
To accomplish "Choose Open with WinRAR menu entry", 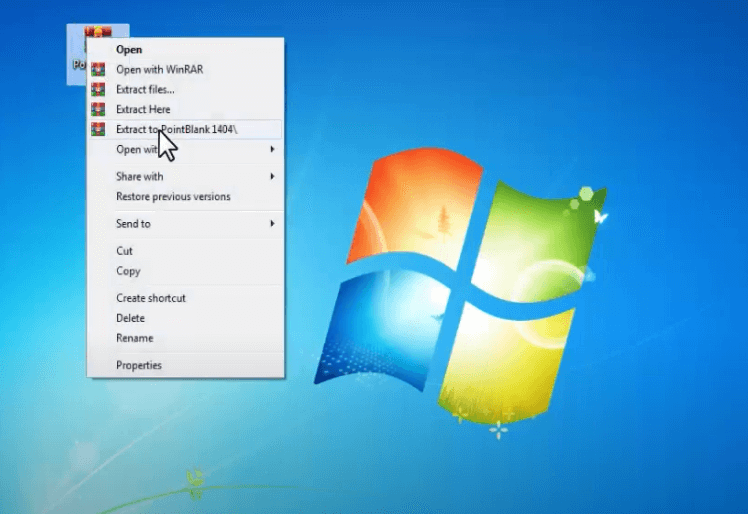I will coord(186,70).
